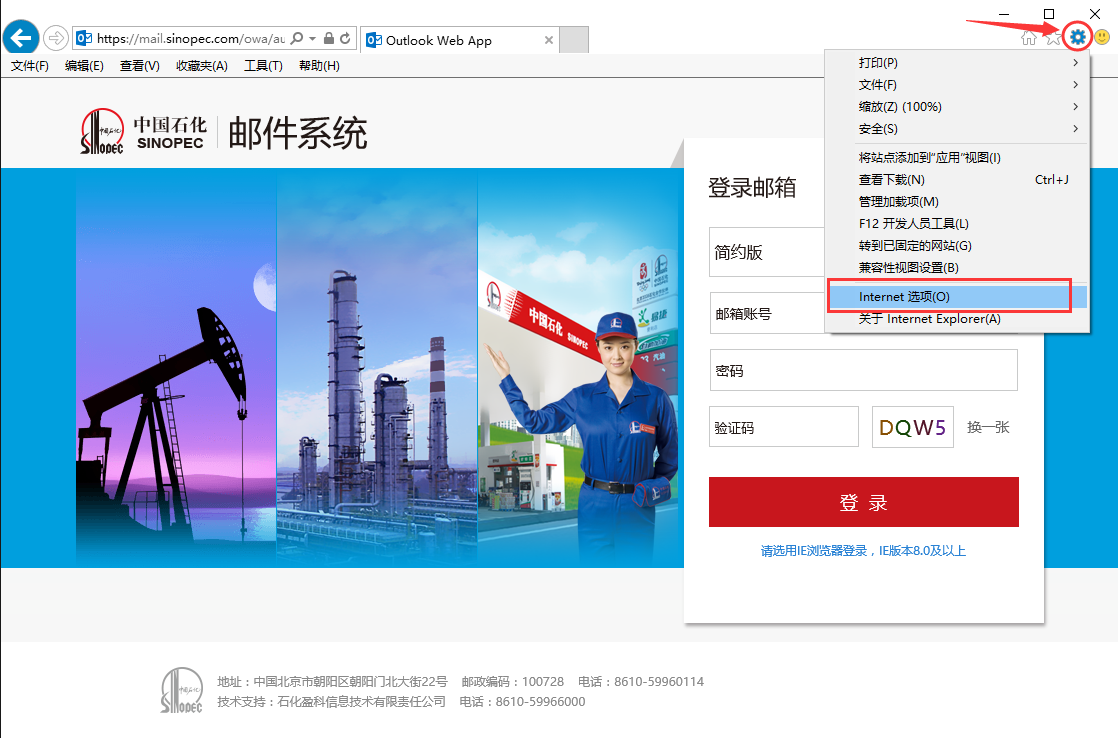Viewport: 1118px width, 738px height.
Task: Click the yellow smiley feedback icon
Action: [1101, 38]
